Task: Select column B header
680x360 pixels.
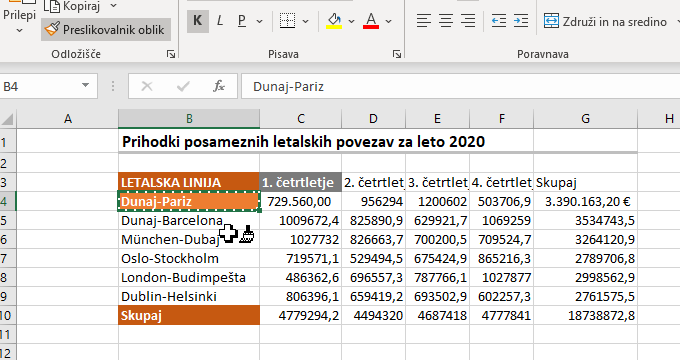Action: point(189,119)
